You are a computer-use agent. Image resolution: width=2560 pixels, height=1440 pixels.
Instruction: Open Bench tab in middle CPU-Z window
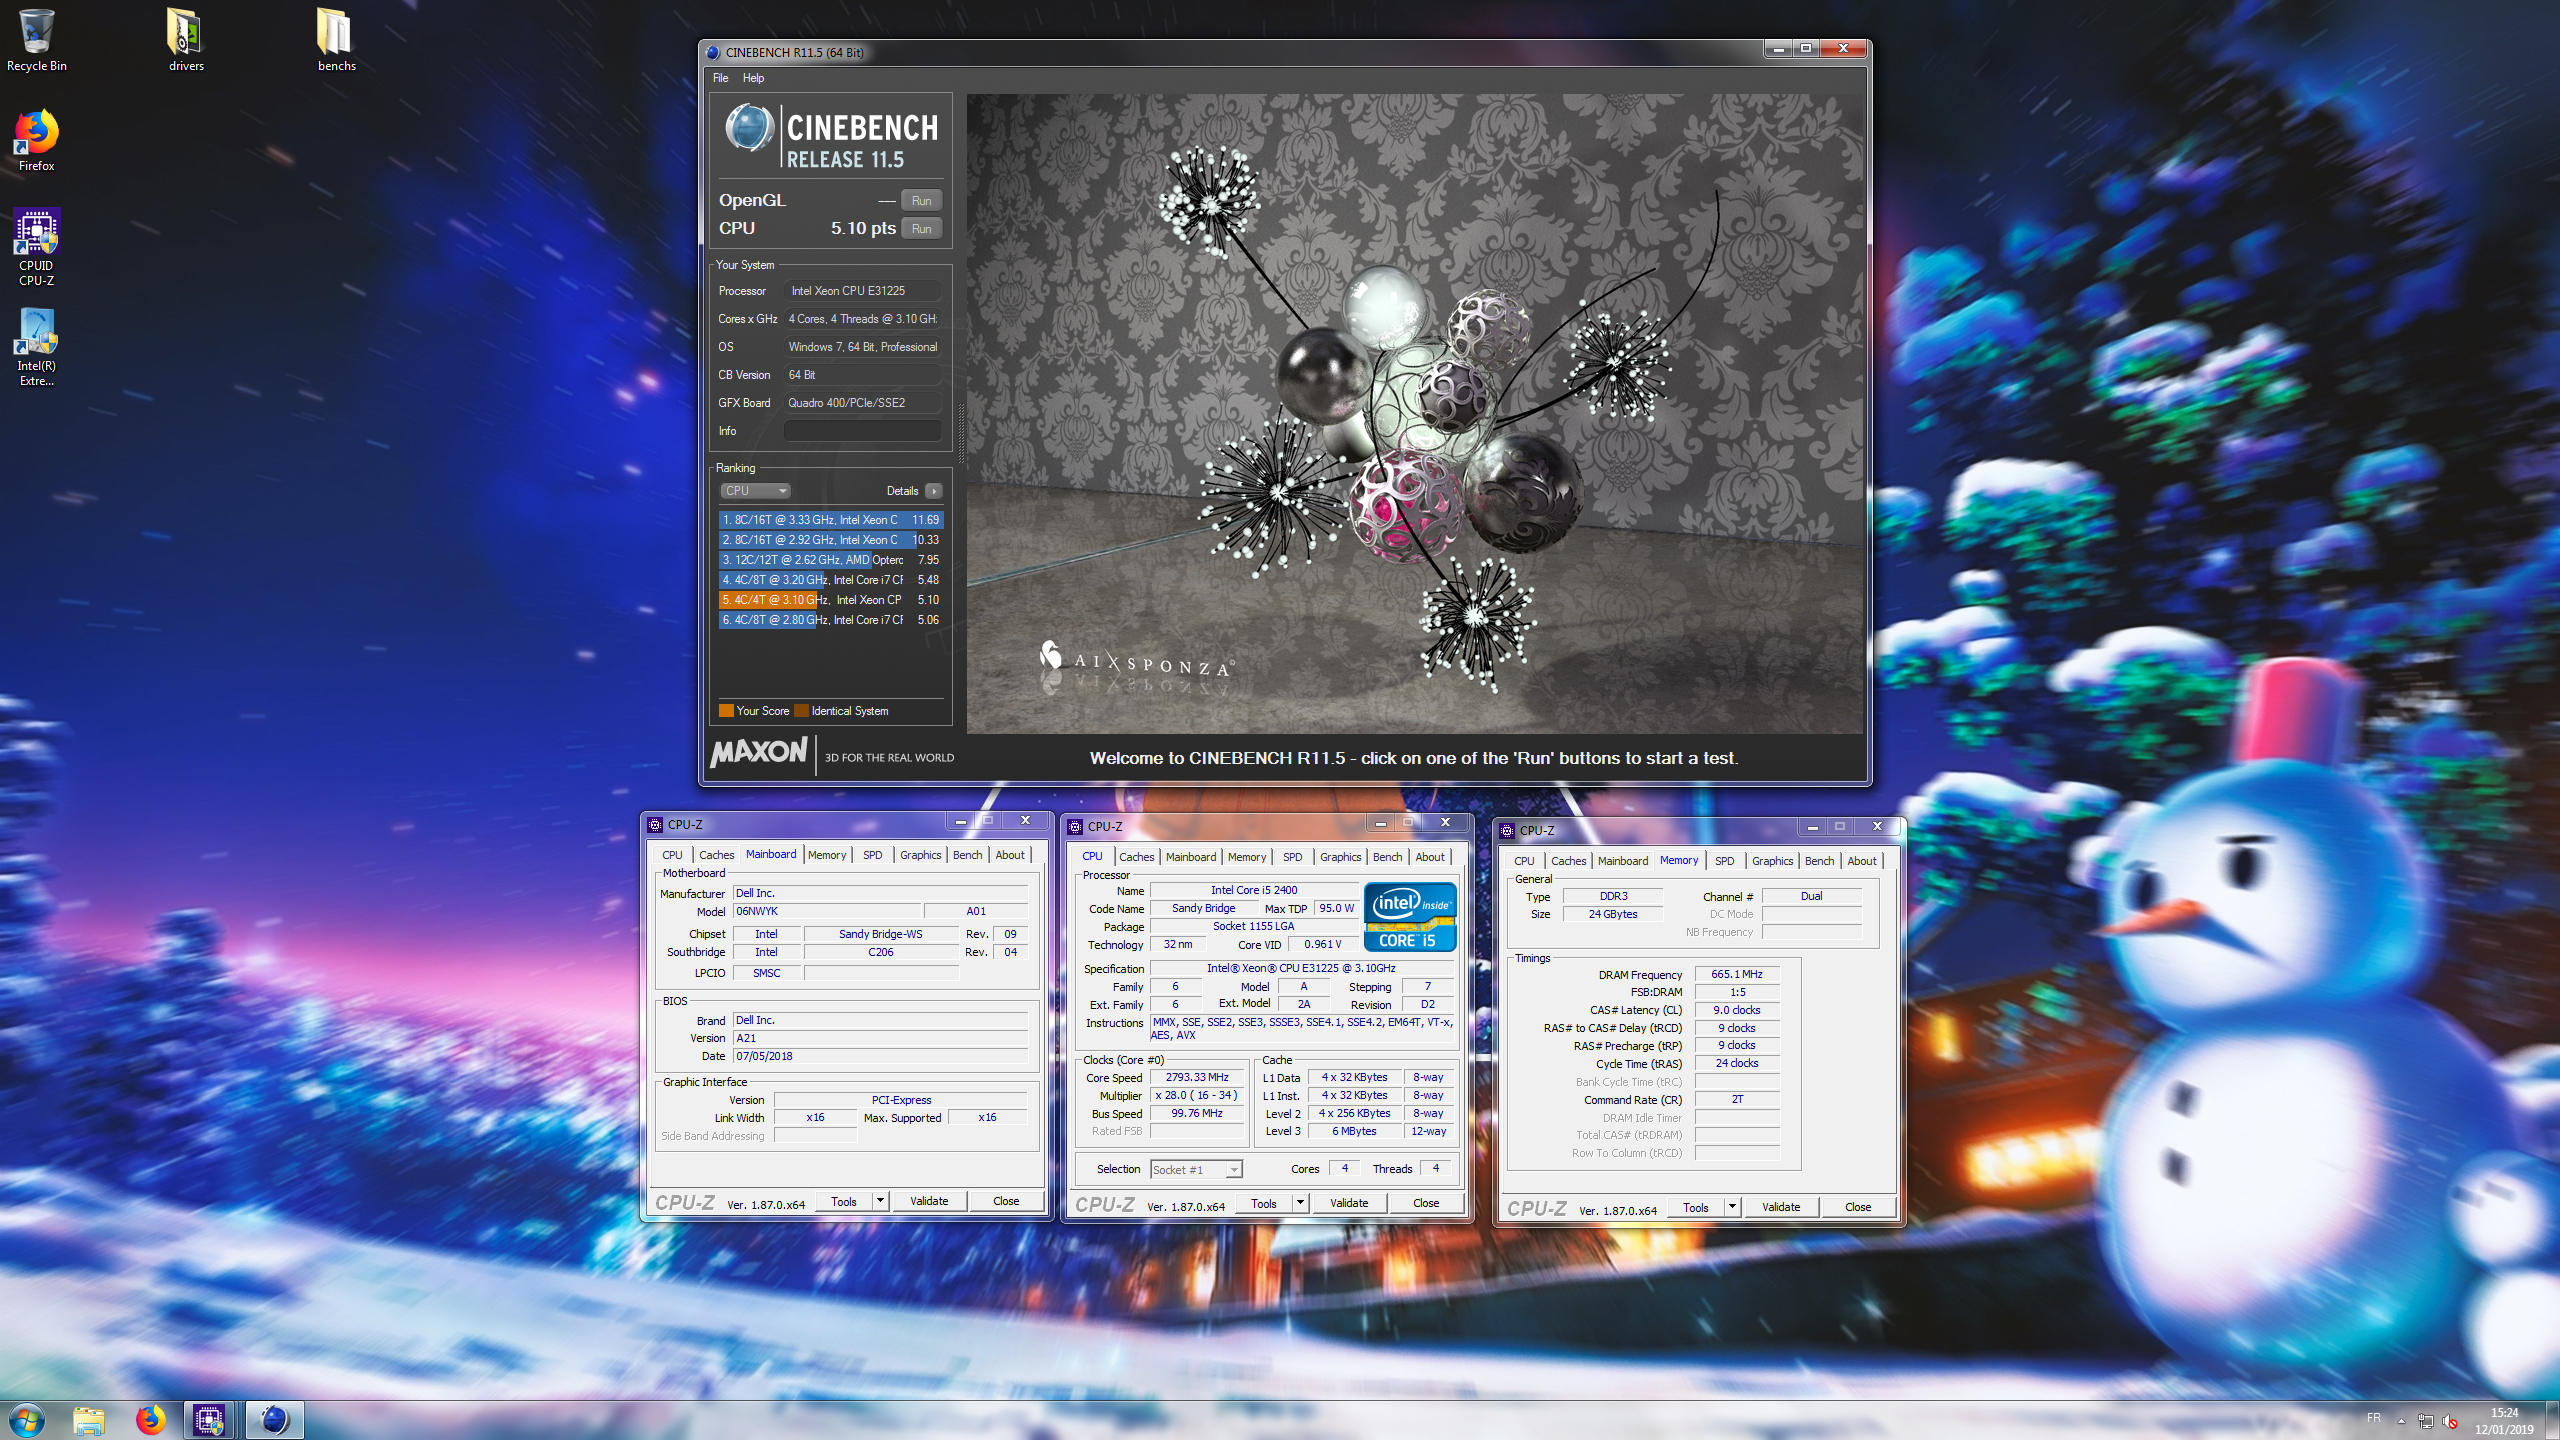point(1387,857)
